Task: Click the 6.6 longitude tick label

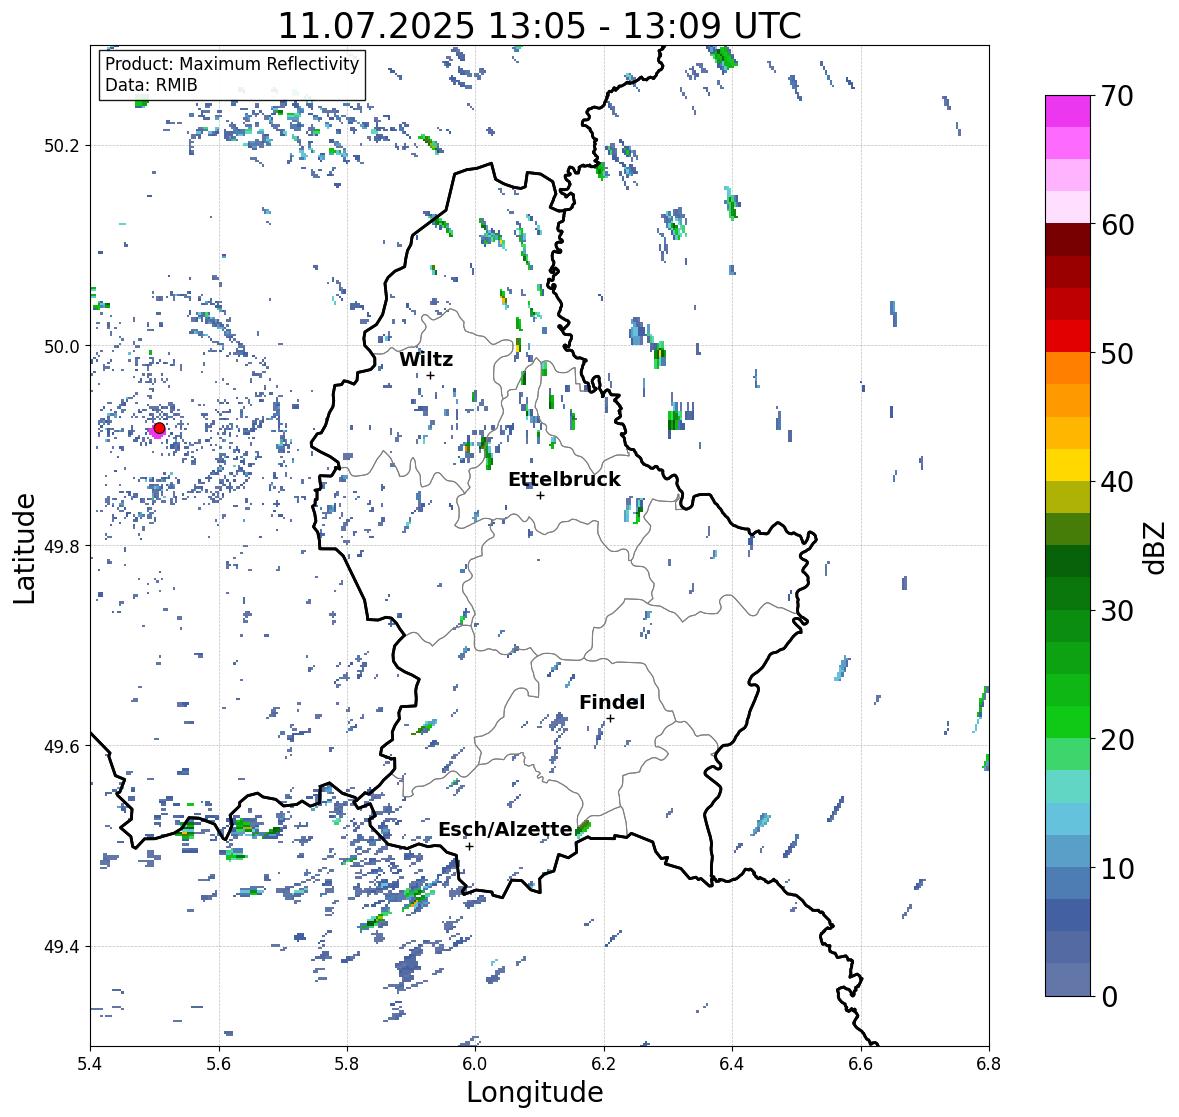Action: pyautogui.click(x=861, y=1064)
